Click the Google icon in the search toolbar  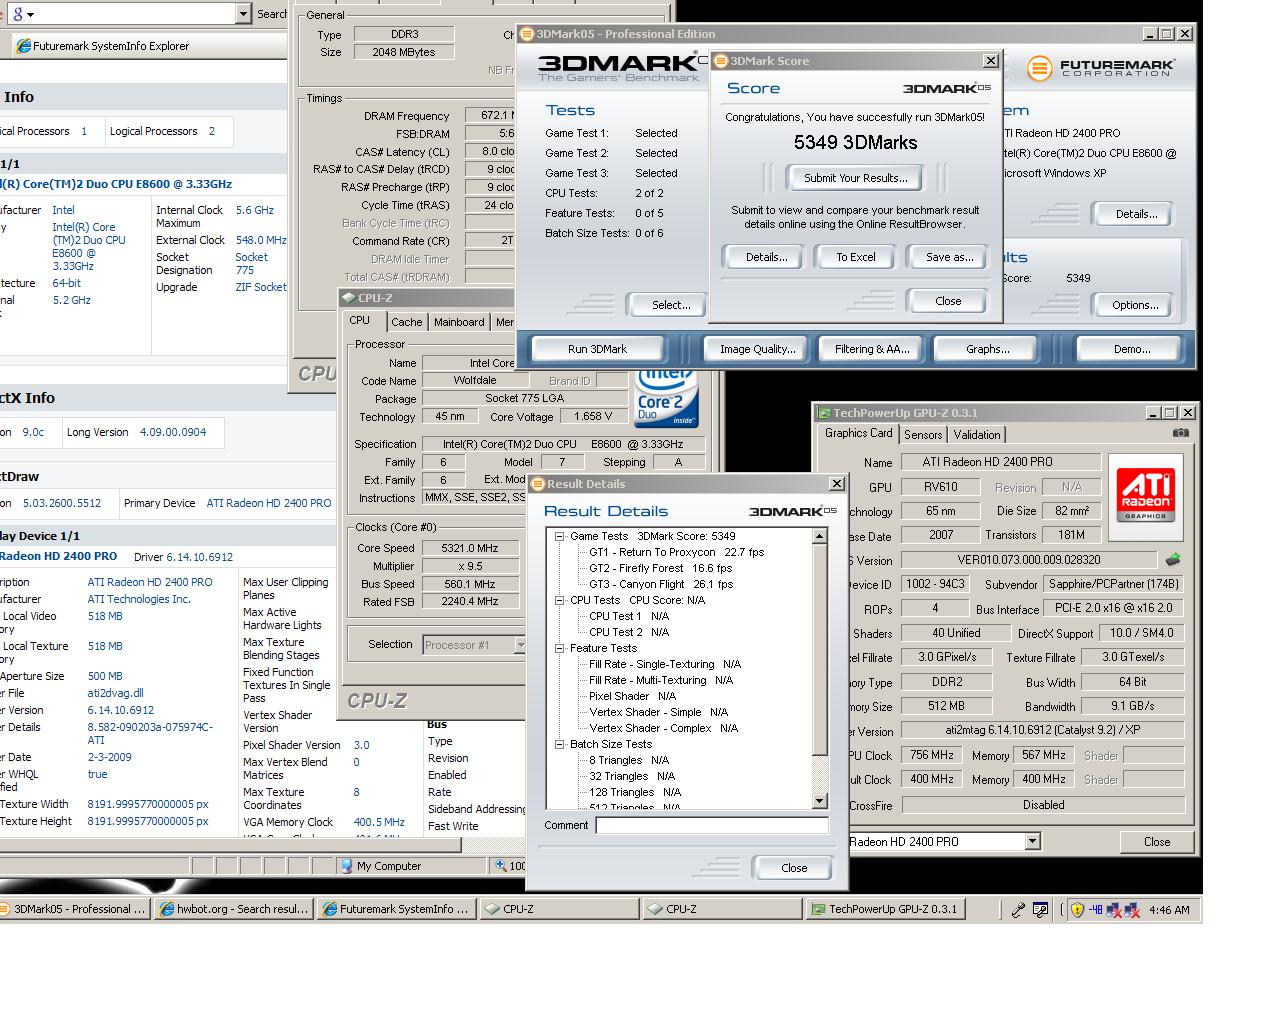tap(19, 14)
